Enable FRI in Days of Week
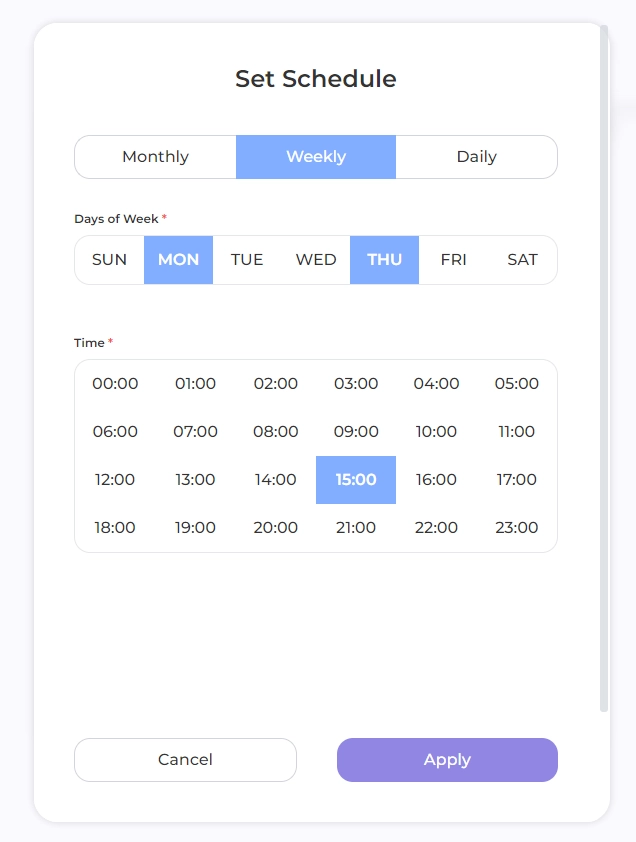Image resolution: width=636 pixels, height=842 pixels. [x=453, y=260]
